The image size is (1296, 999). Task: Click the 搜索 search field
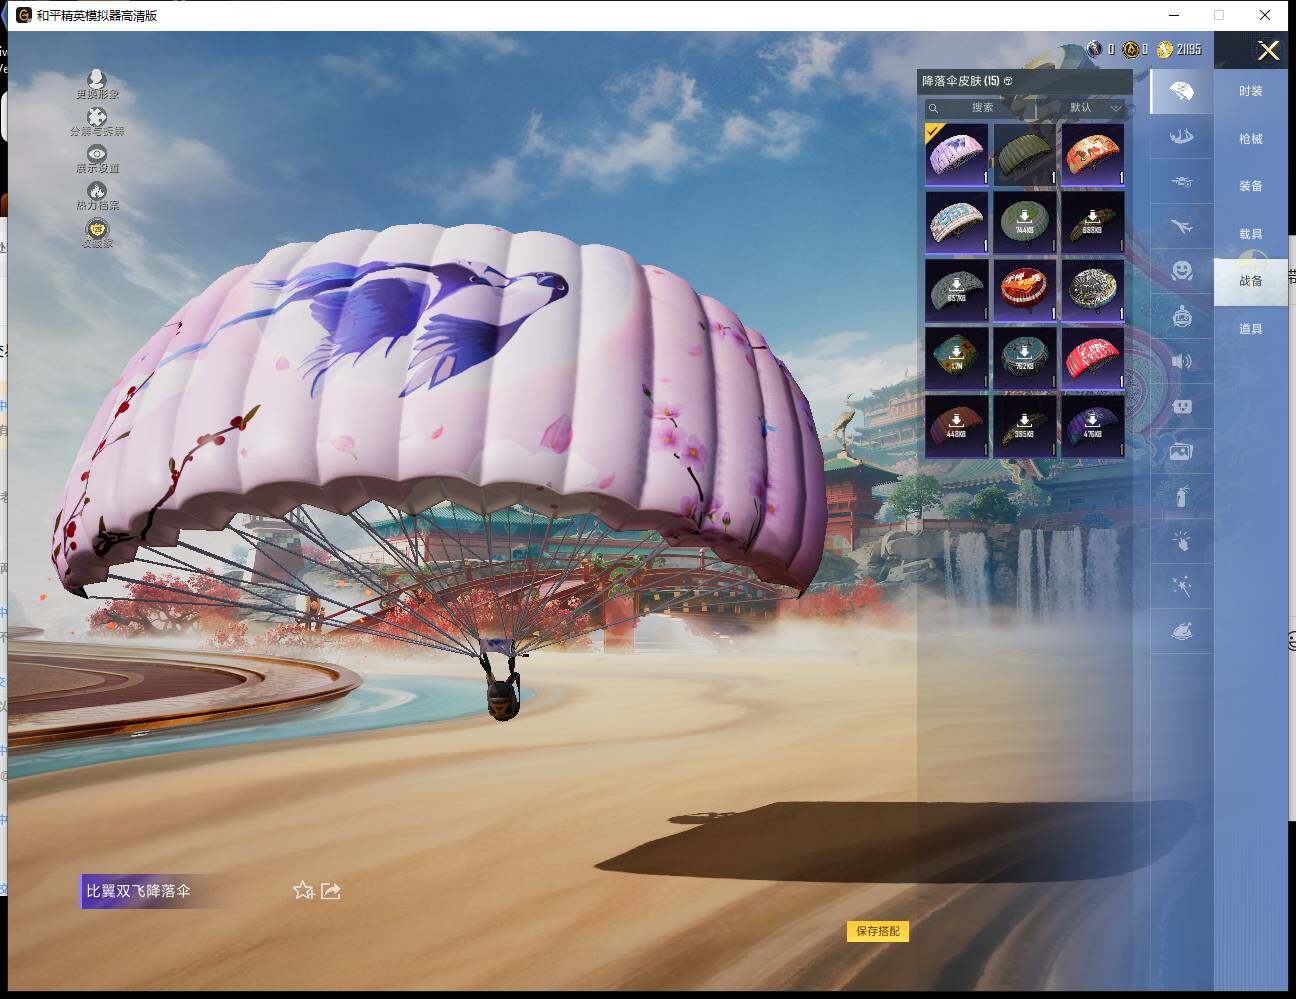coord(981,108)
